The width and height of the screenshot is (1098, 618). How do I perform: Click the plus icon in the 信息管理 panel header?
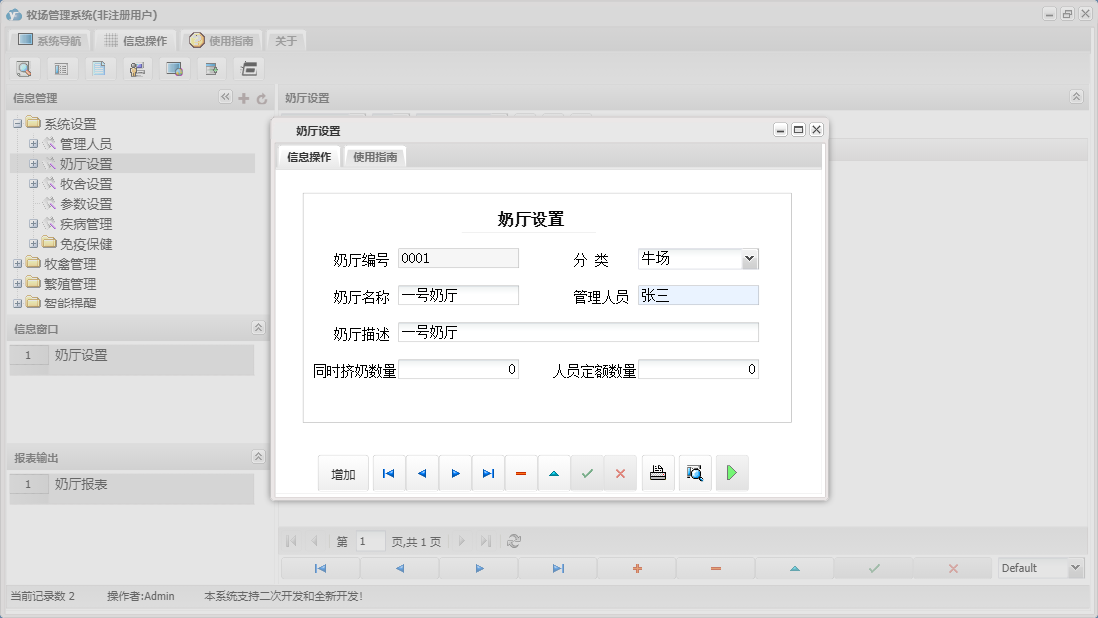tap(244, 98)
